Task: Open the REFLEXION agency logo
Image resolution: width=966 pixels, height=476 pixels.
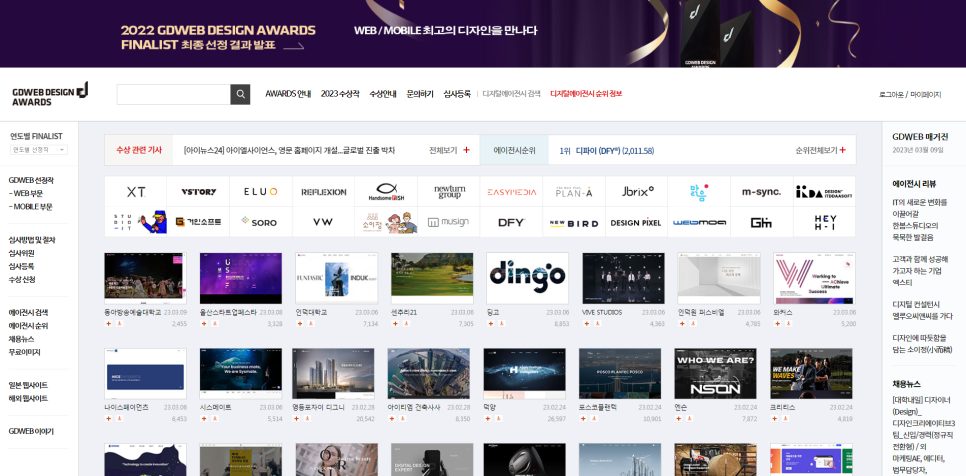Action: [x=323, y=192]
